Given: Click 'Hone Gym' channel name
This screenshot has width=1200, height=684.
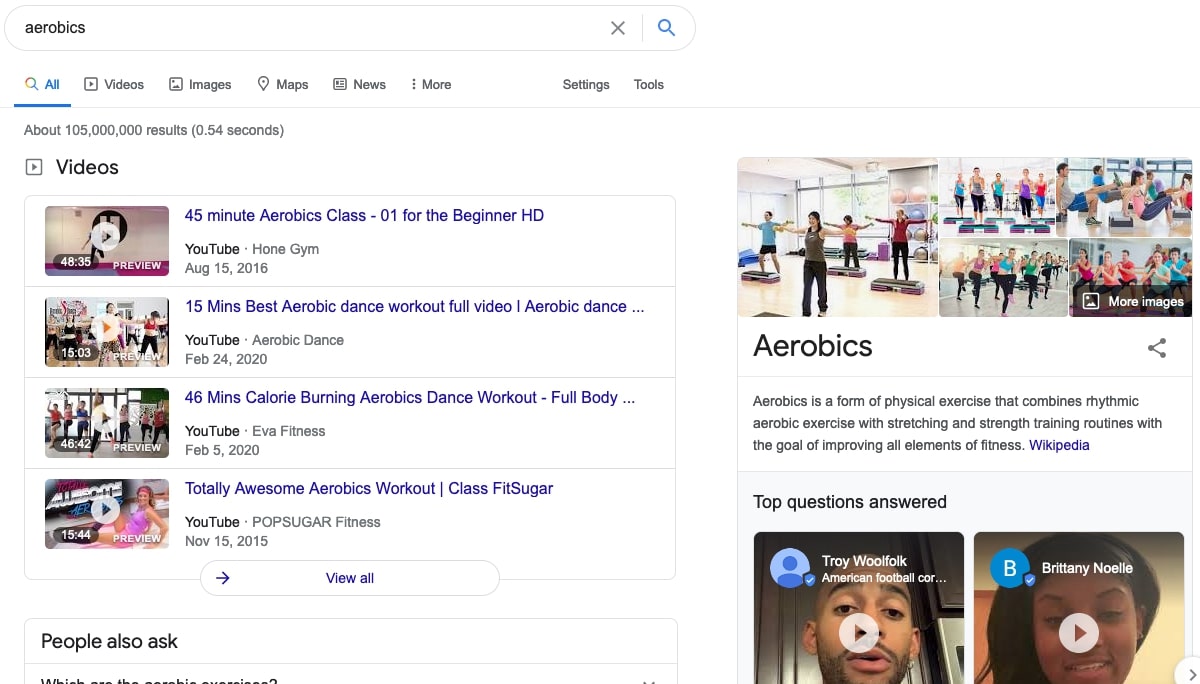Looking at the screenshot, I should [286, 249].
